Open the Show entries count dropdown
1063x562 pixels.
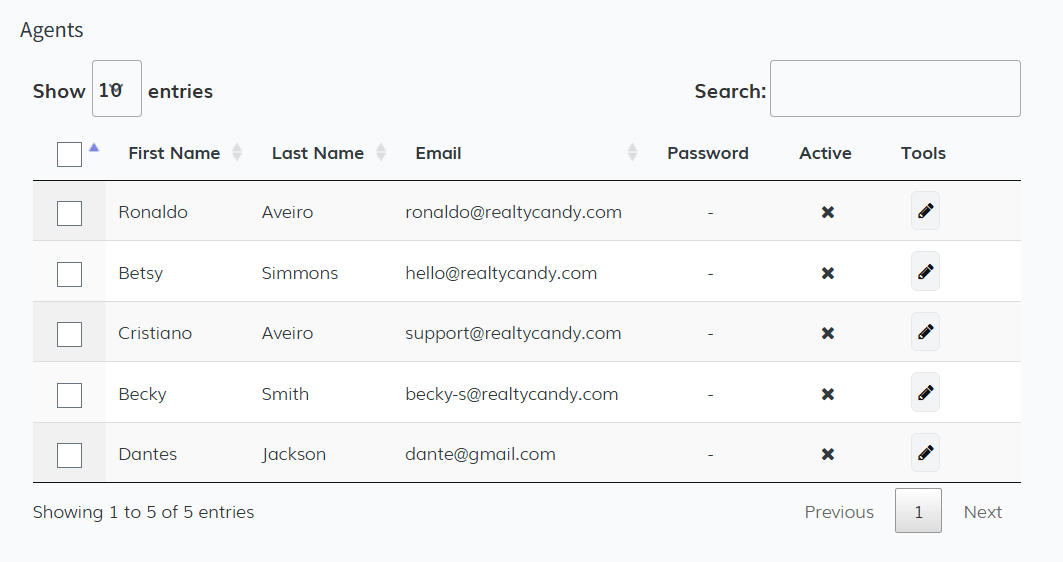pyautogui.click(x=116, y=90)
